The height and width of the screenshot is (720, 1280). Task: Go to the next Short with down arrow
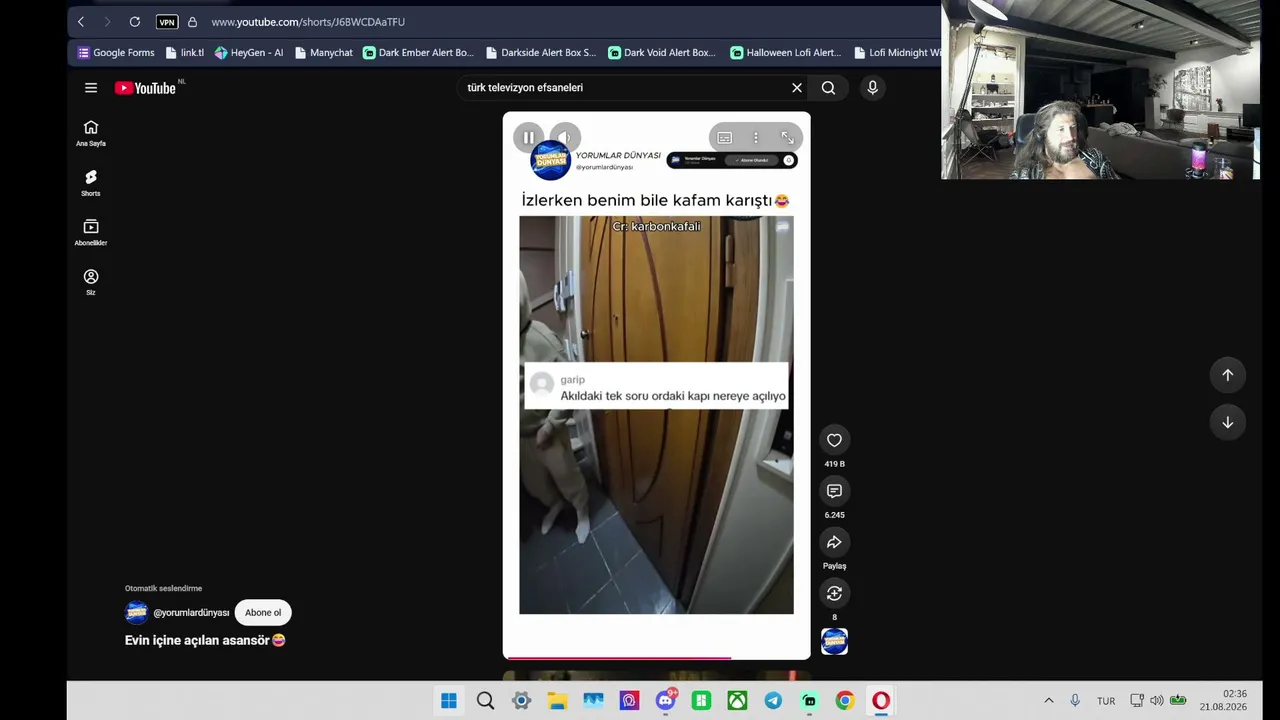tap(1228, 422)
